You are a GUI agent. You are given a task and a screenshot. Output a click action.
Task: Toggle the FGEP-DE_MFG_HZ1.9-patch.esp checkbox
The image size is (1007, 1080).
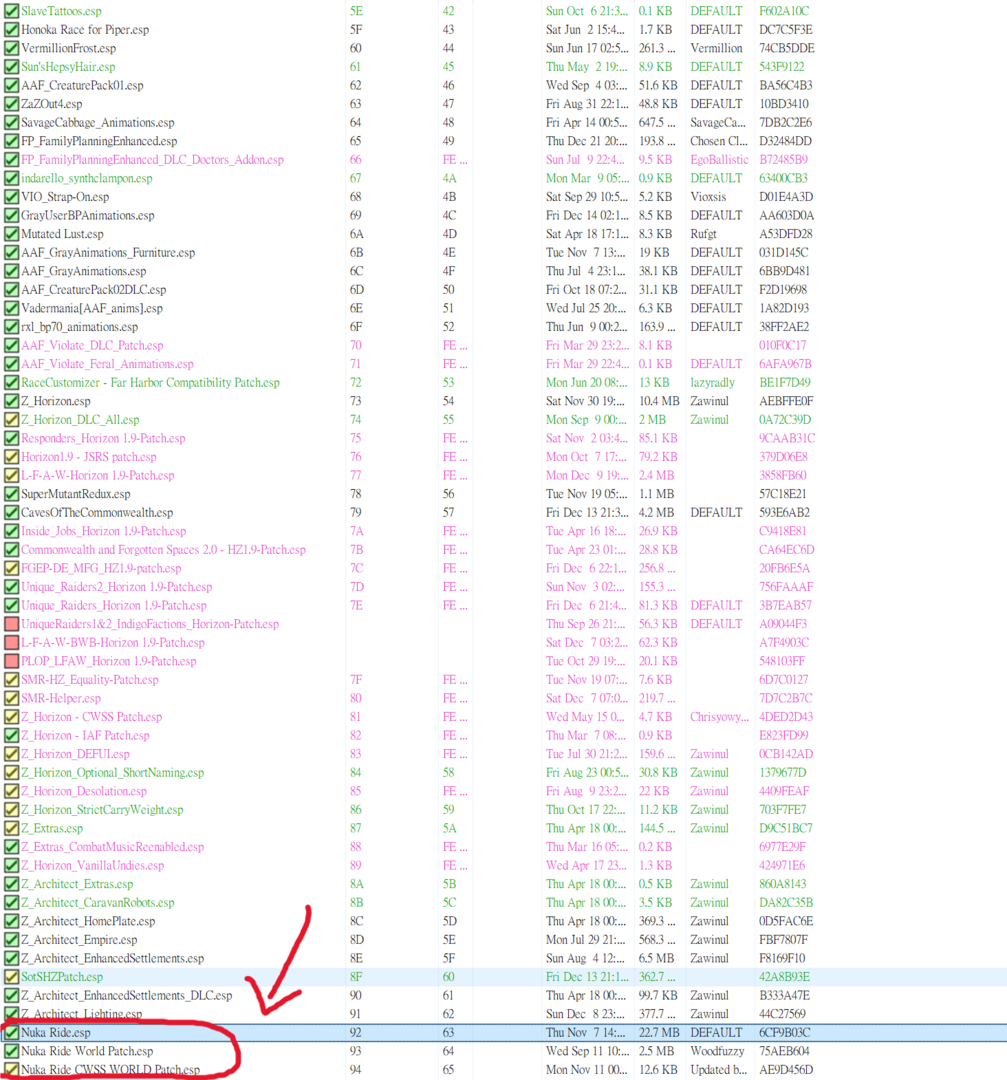tap(11, 568)
